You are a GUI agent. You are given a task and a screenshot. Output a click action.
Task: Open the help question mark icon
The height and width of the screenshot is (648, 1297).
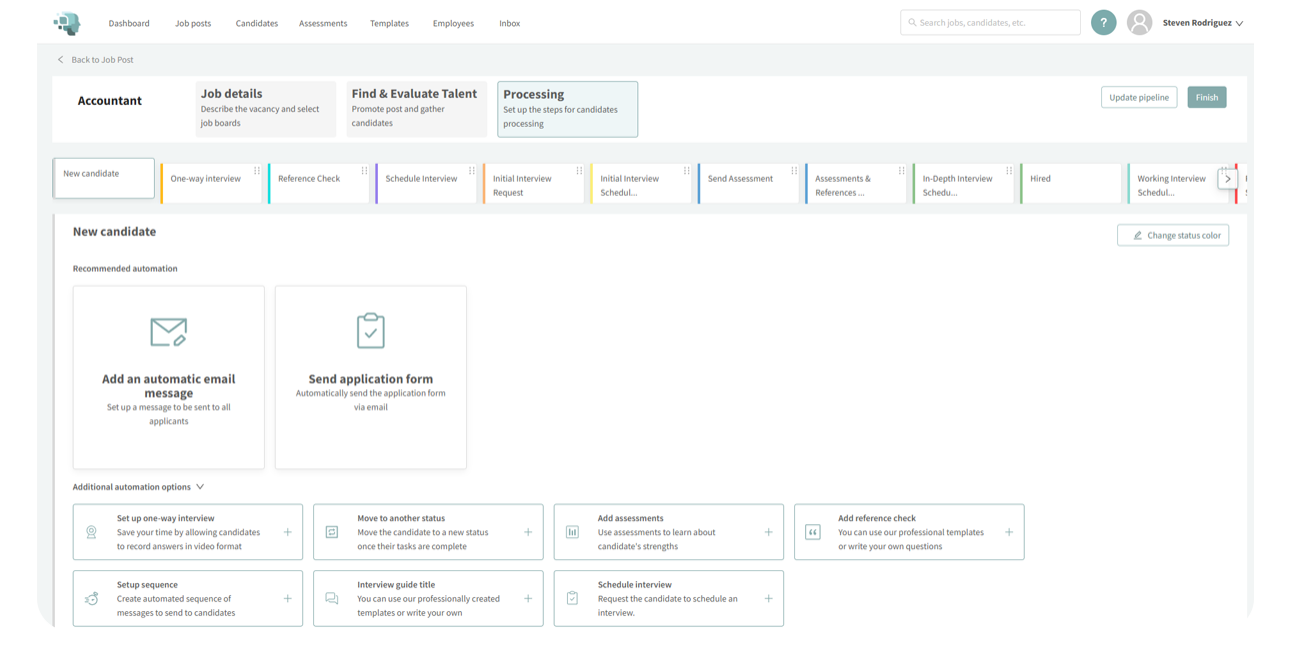pyautogui.click(x=1104, y=22)
